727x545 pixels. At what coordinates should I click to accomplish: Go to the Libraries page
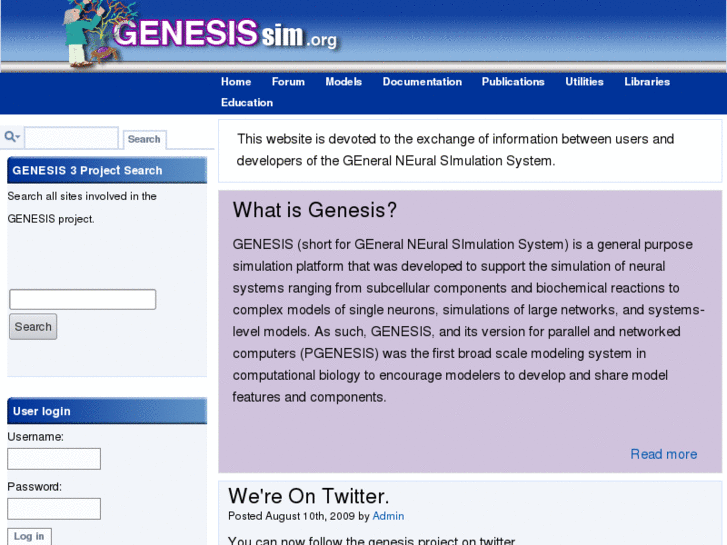click(x=647, y=82)
